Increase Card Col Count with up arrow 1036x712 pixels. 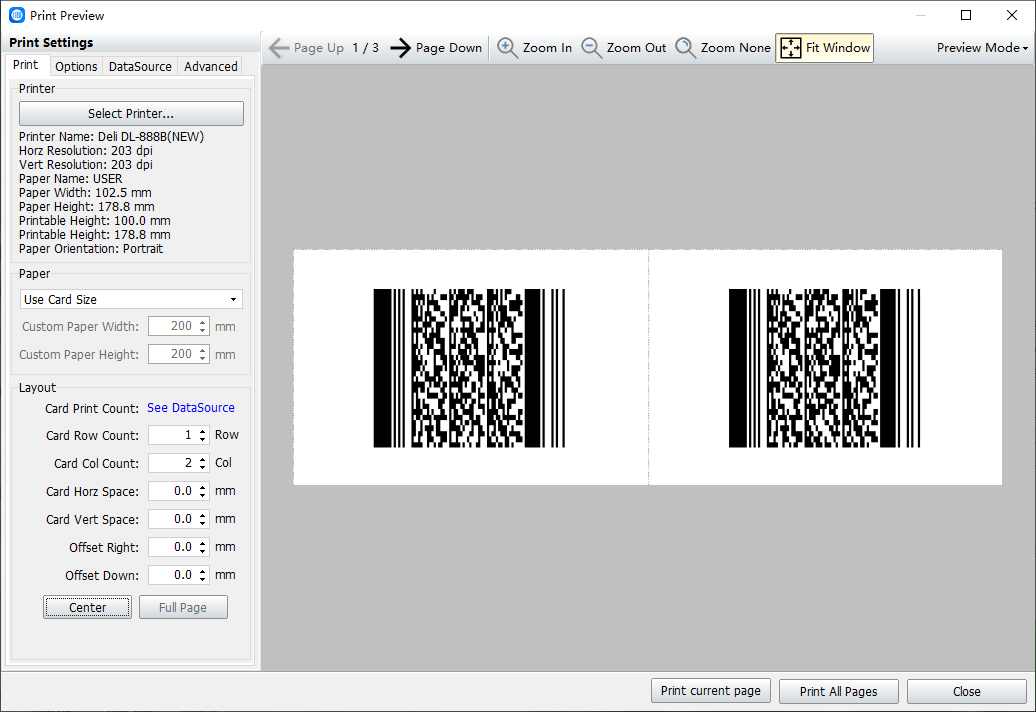[x=202, y=459]
